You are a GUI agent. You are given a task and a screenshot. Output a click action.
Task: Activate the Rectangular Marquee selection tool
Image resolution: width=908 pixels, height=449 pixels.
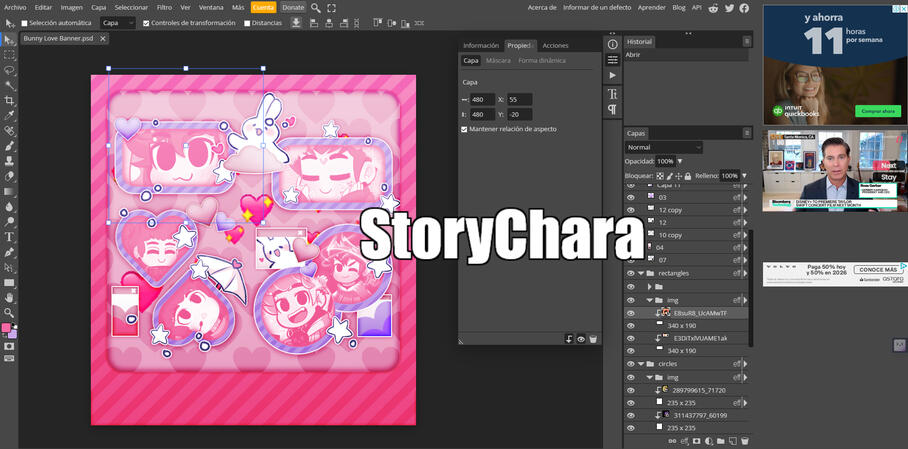[9, 54]
